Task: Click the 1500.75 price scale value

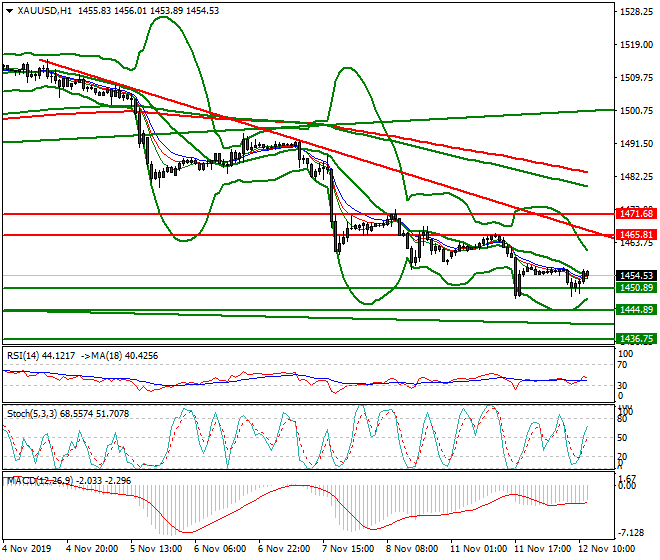Action: pos(636,111)
